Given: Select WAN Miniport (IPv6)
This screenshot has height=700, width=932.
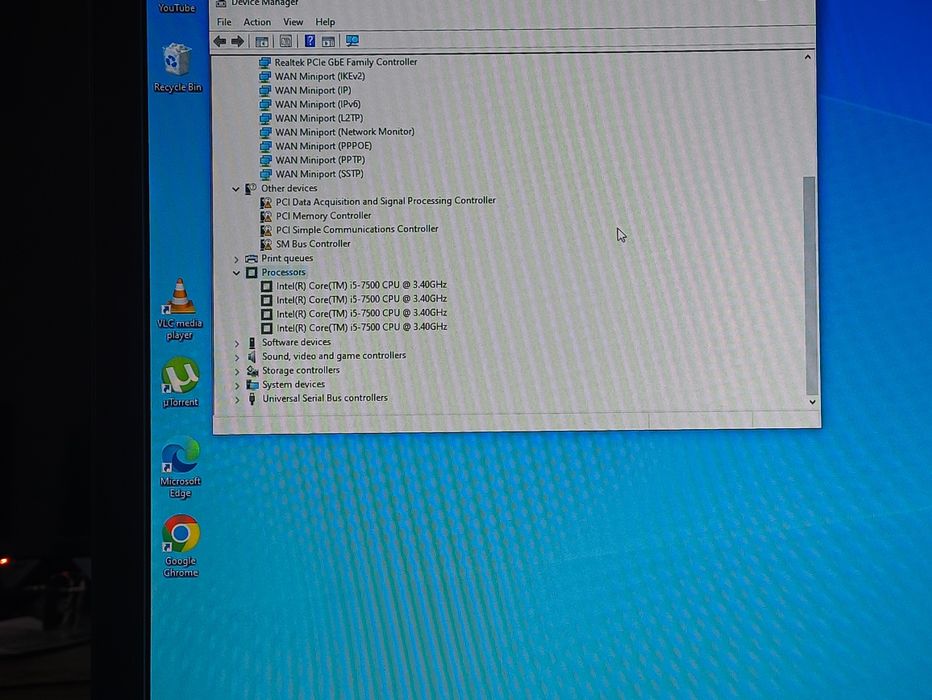Looking at the screenshot, I should coord(317,104).
